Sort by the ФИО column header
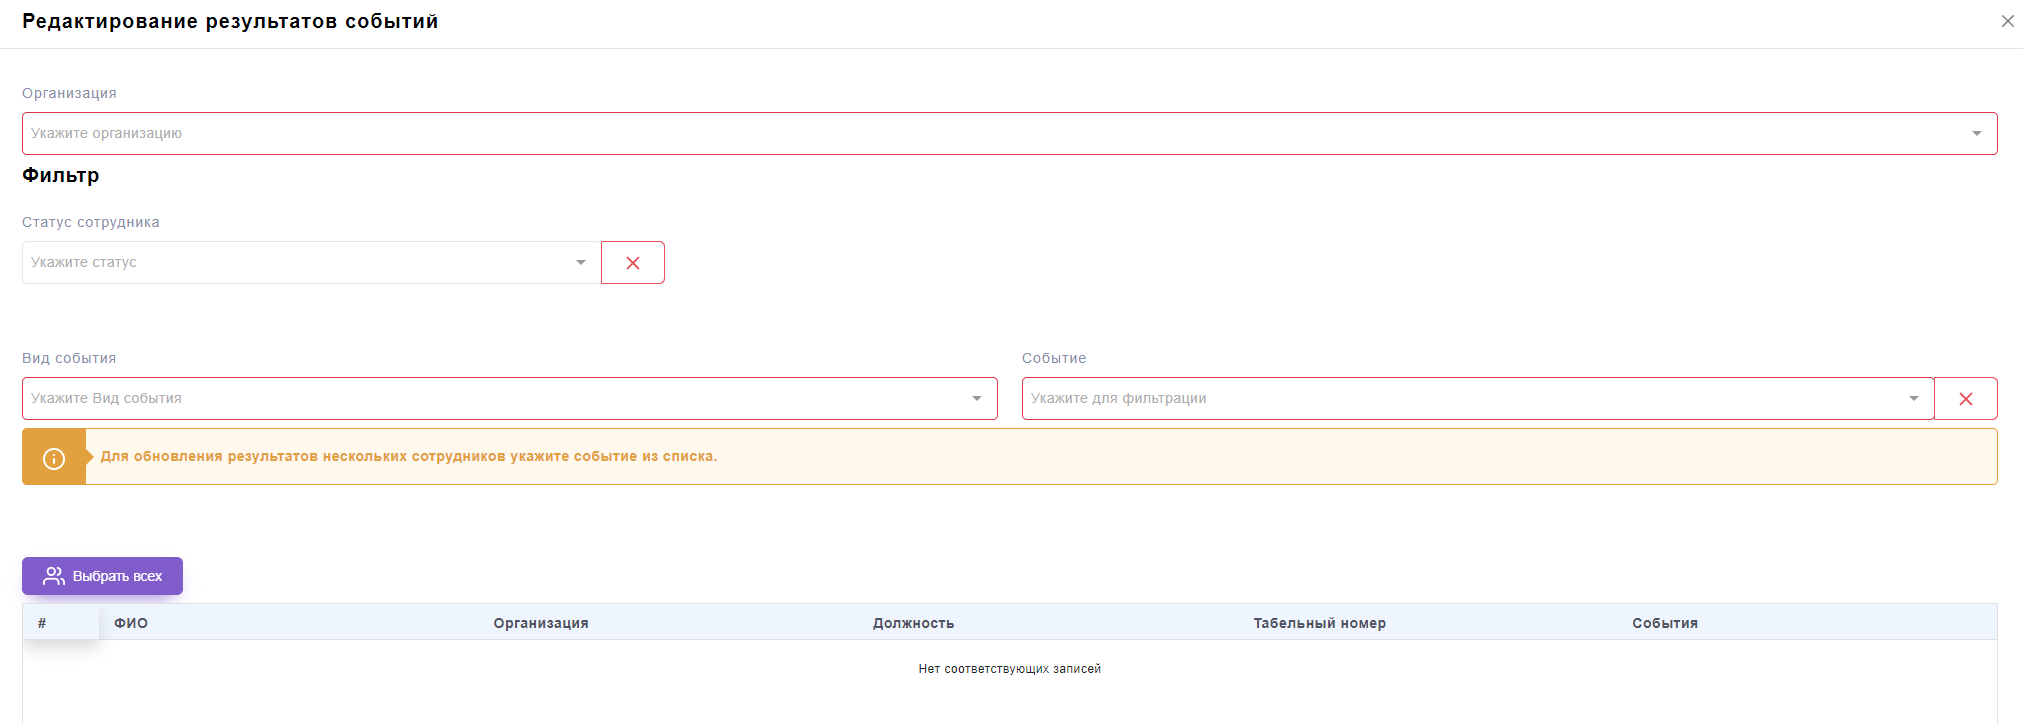2023x724 pixels. [131, 623]
